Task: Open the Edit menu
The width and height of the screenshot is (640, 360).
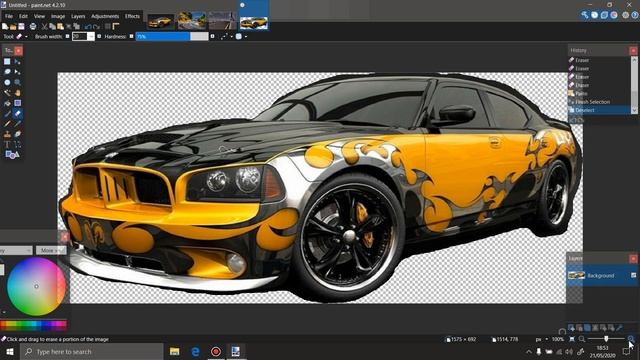Action: pyautogui.click(x=23, y=16)
